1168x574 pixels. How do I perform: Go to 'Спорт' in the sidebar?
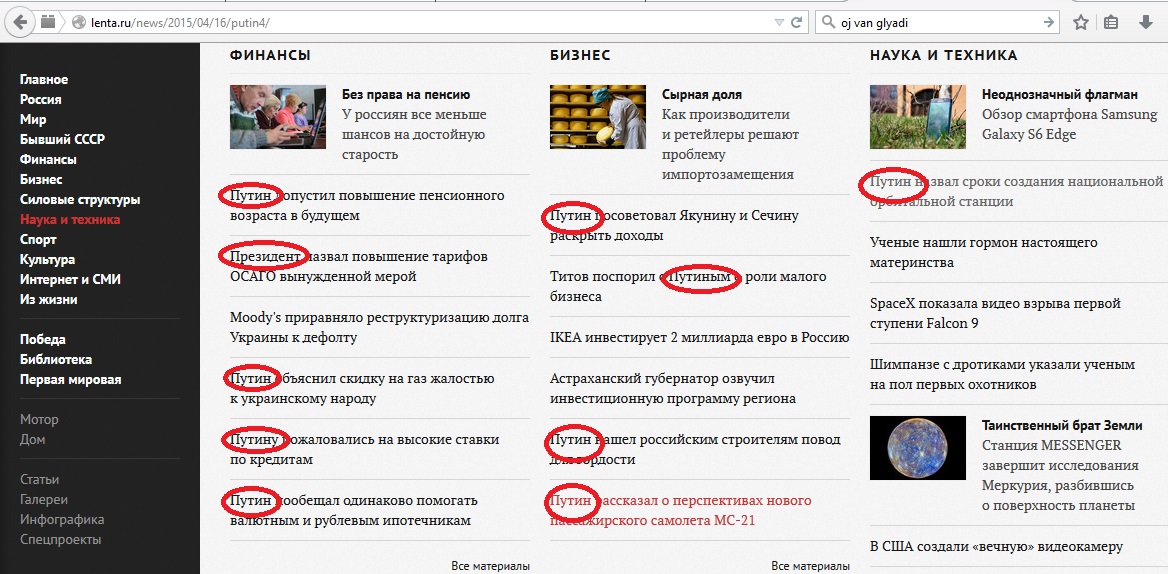coord(38,239)
